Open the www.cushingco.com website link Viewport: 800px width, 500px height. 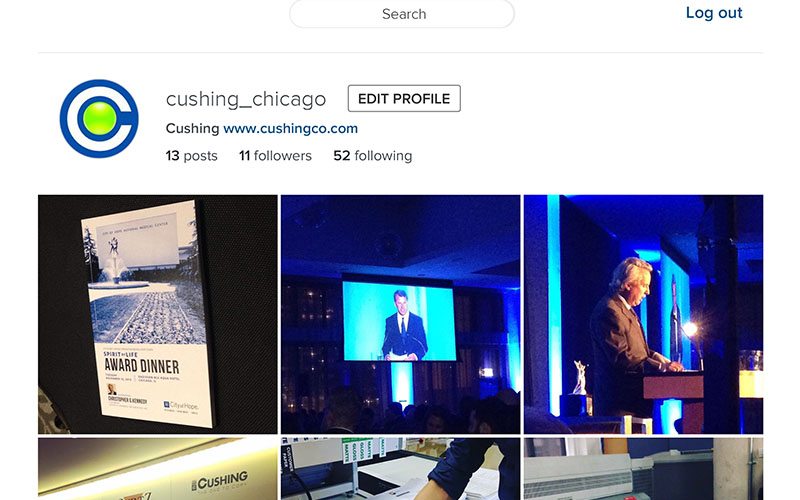click(290, 128)
